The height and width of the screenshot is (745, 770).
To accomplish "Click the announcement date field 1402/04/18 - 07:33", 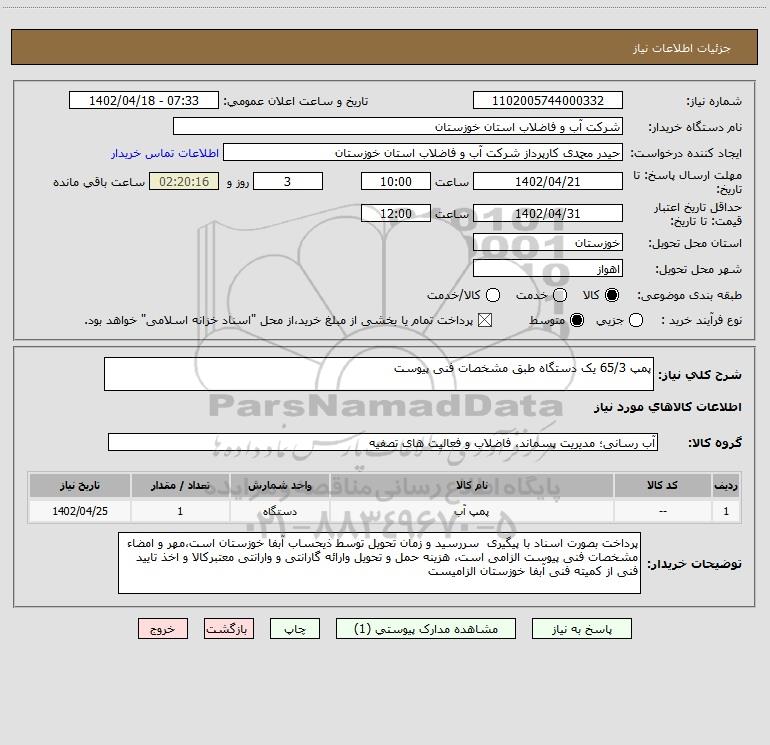I will tap(144, 100).
